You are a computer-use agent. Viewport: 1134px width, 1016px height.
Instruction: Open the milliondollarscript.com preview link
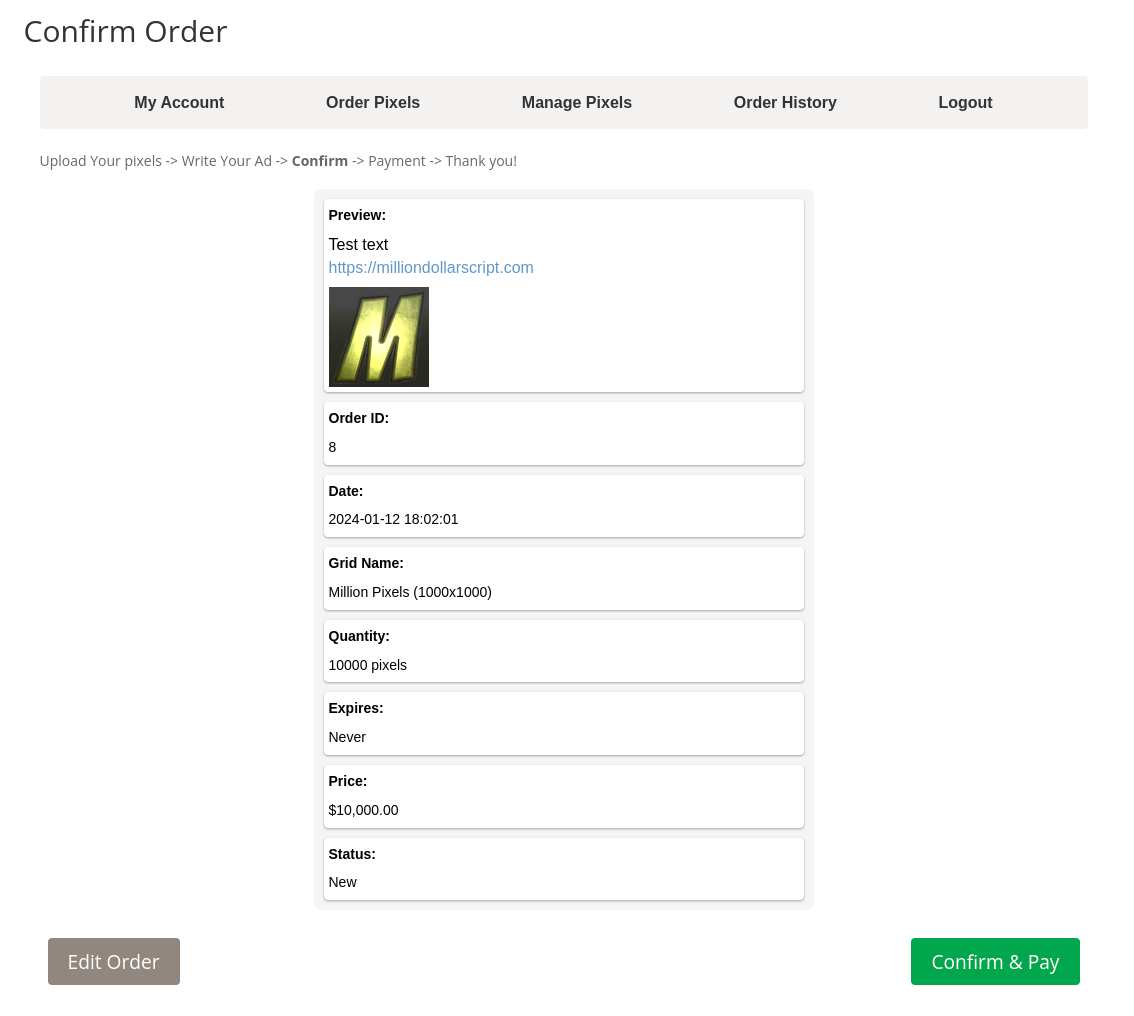click(x=431, y=268)
